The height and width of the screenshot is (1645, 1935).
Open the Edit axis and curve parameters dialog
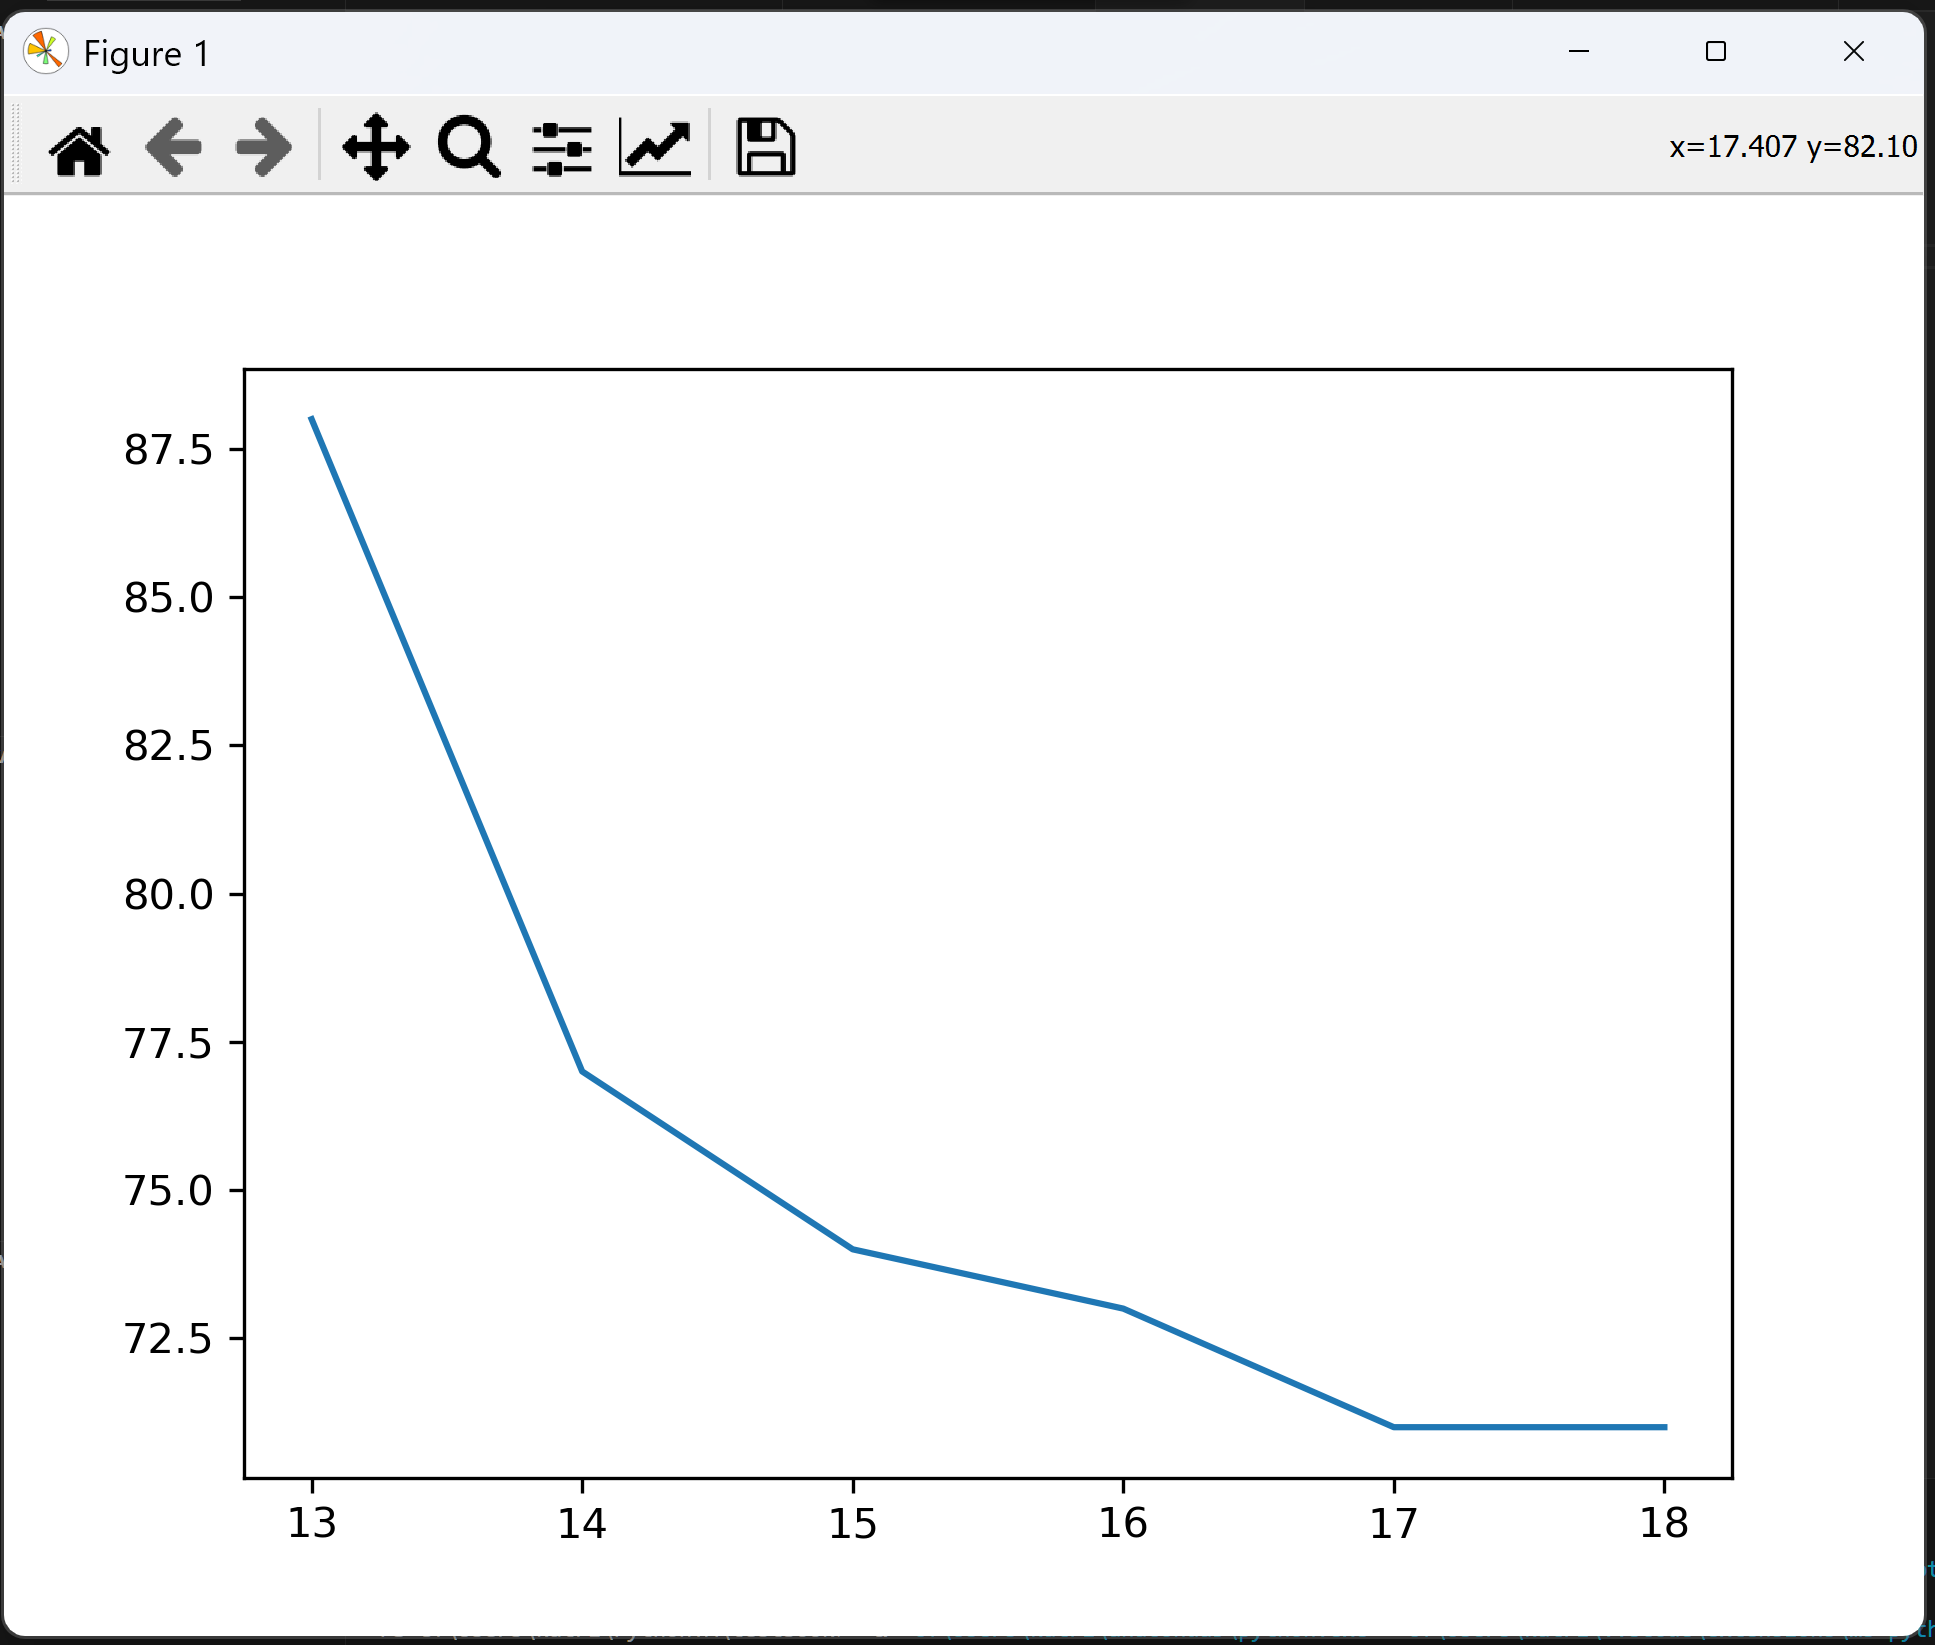[x=655, y=148]
